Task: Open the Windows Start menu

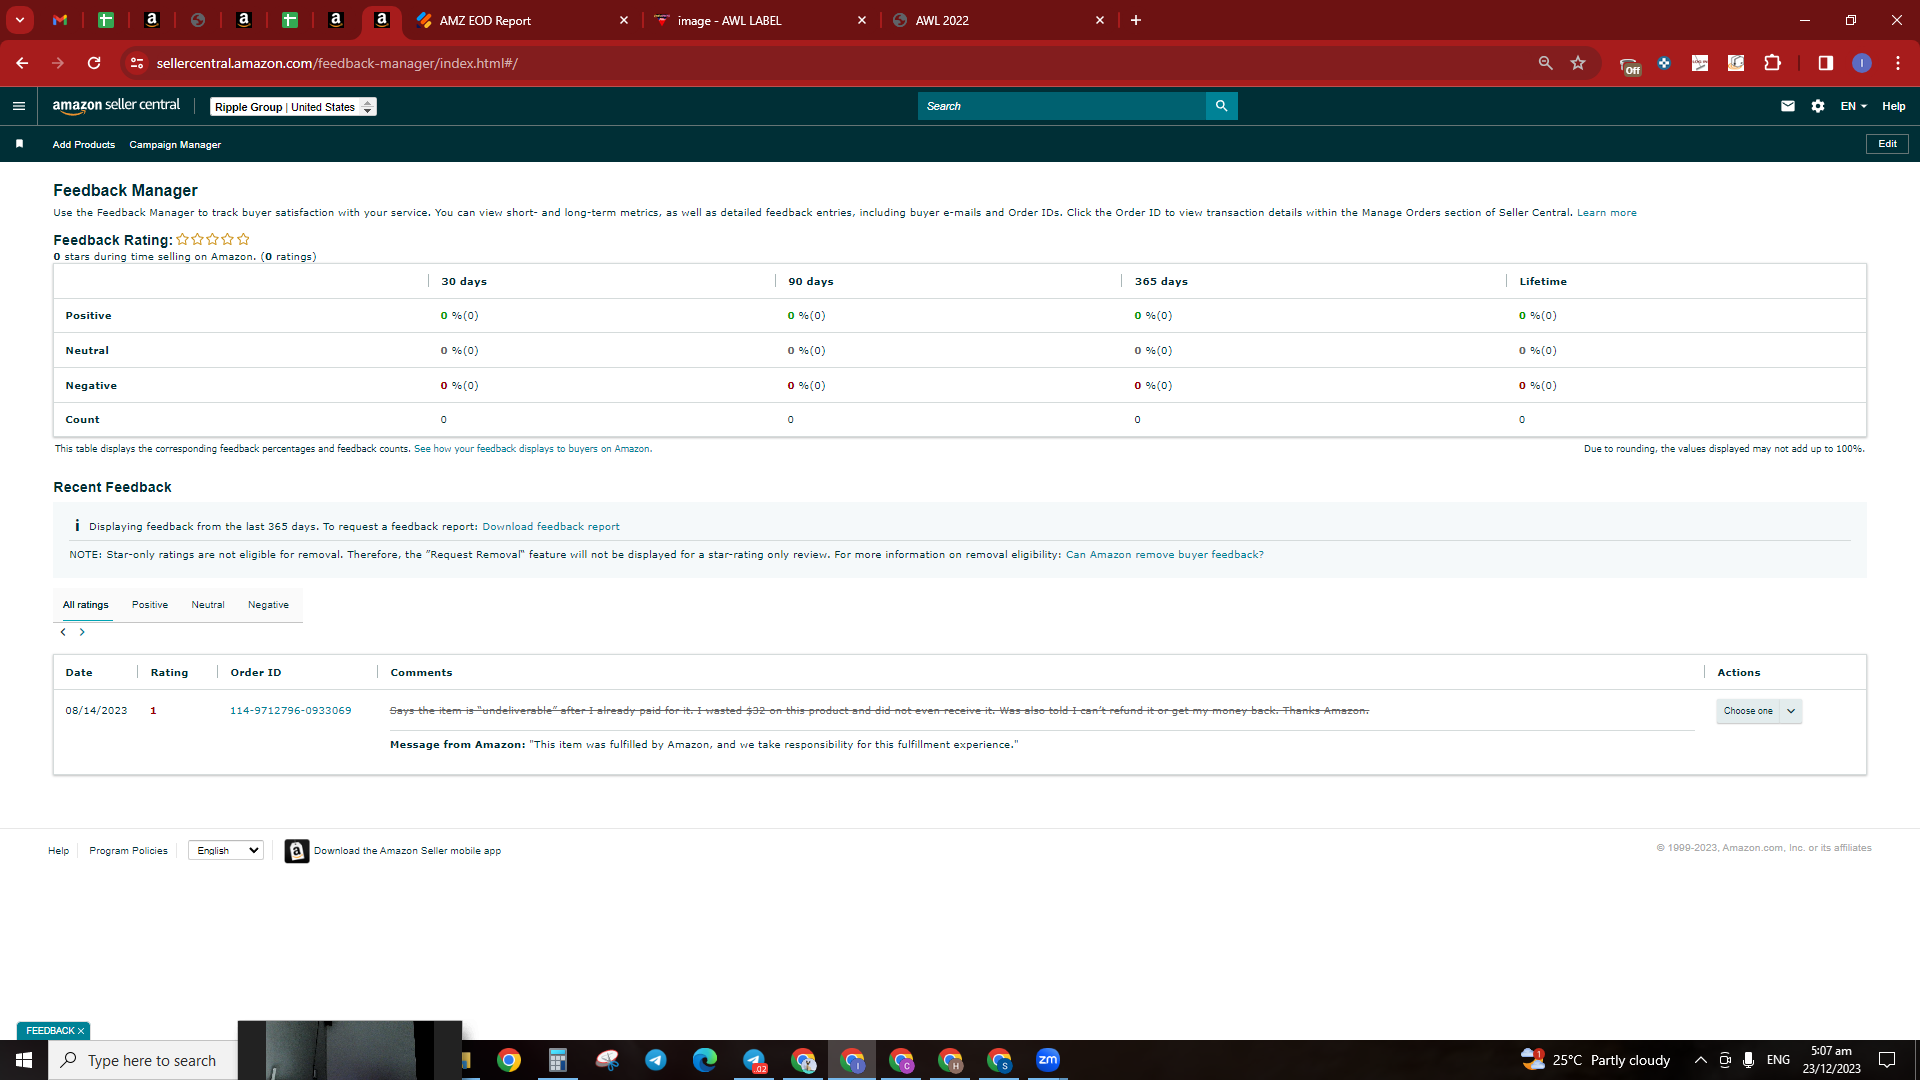Action: click(24, 1060)
